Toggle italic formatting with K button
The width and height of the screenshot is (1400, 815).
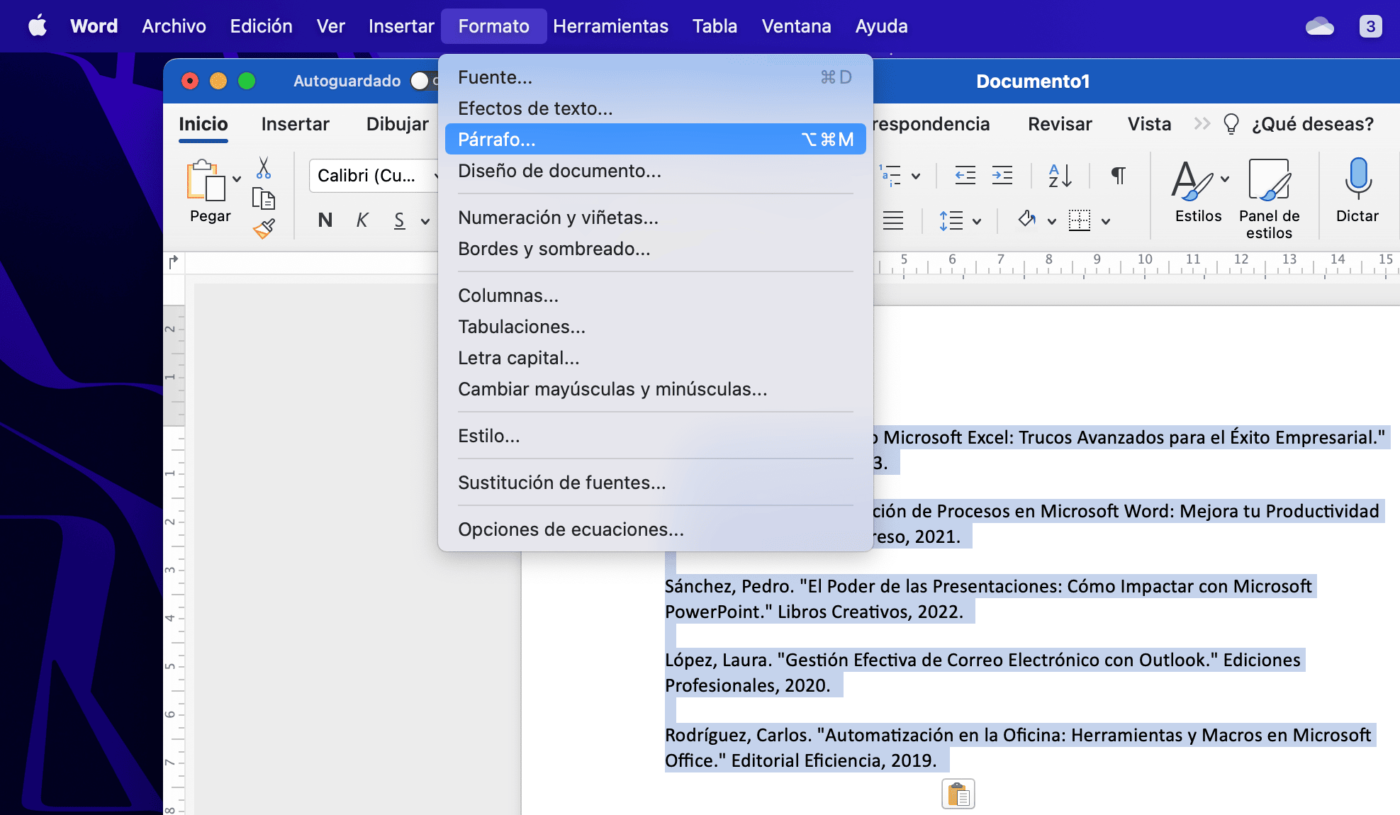pyautogui.click(x=361, y=220)
